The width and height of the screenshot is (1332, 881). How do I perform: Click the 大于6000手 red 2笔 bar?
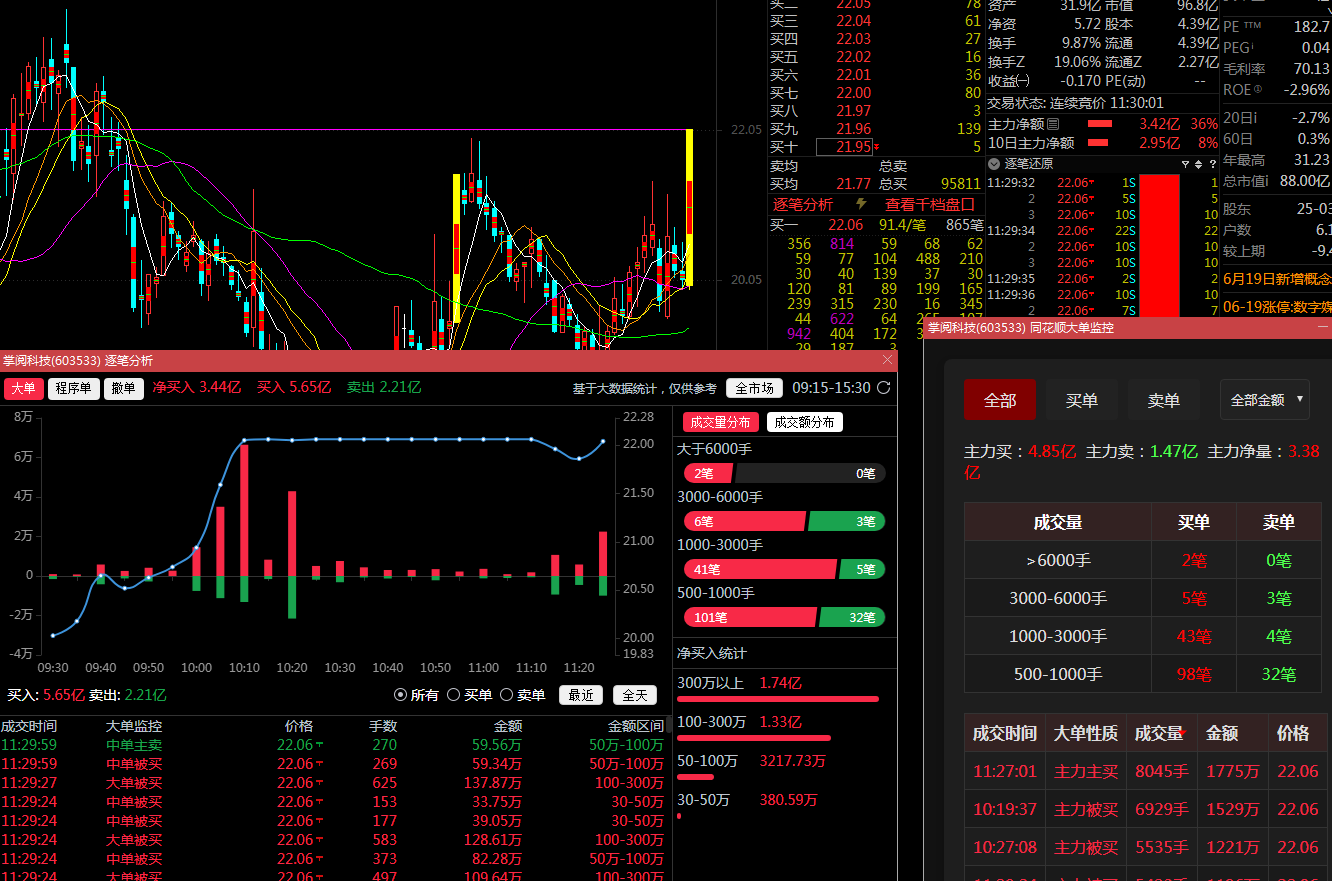[x=707, y=473]
